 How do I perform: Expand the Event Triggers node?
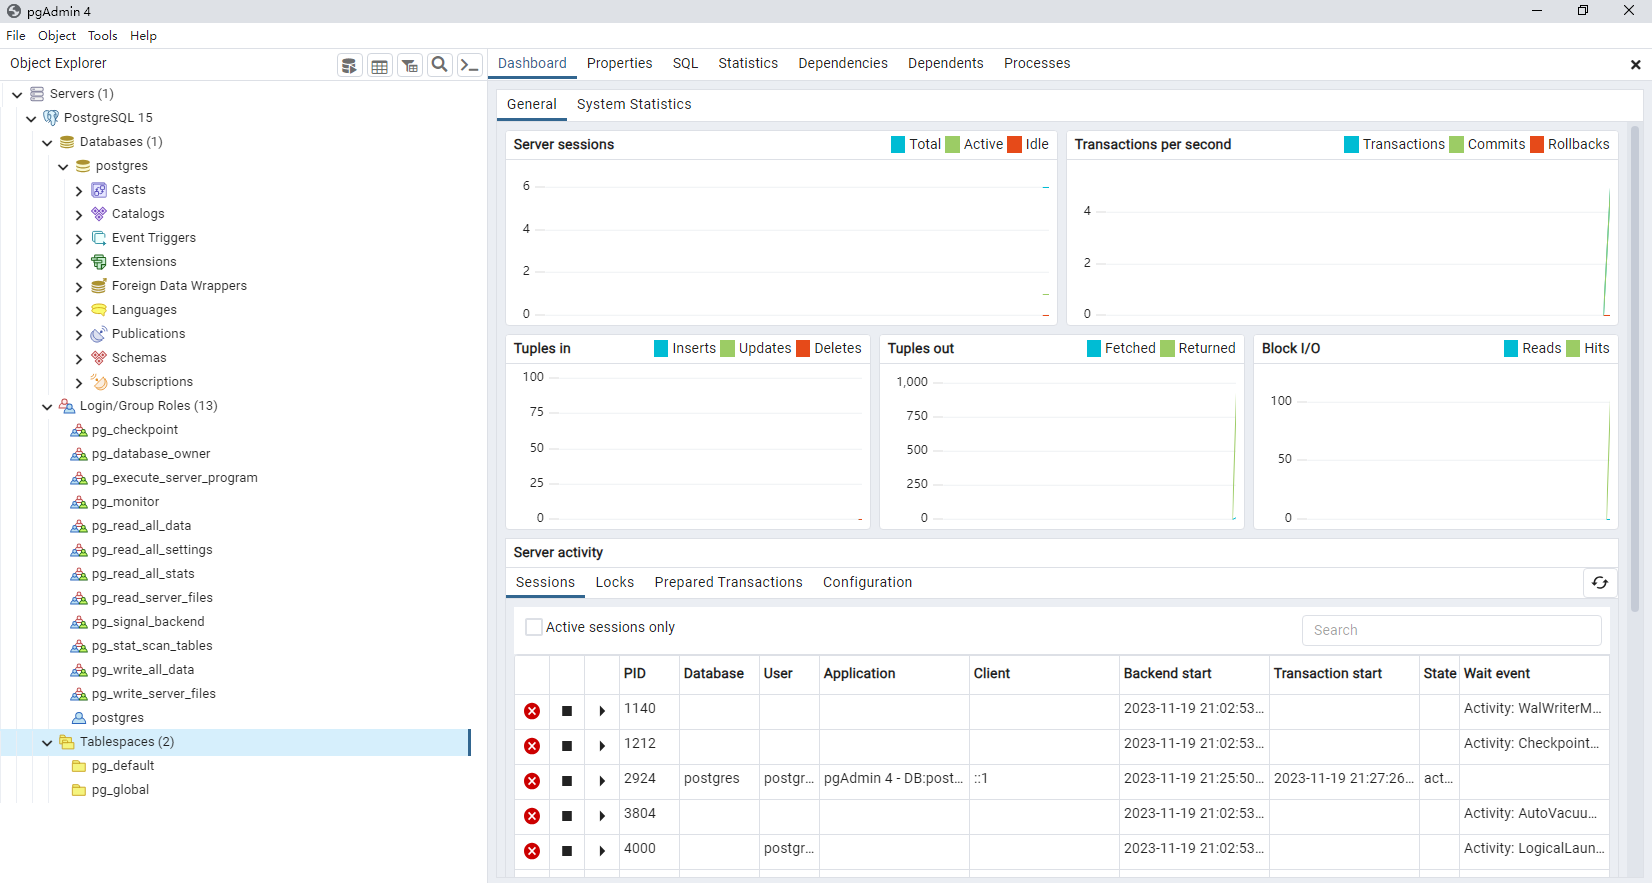pos(79,238)
